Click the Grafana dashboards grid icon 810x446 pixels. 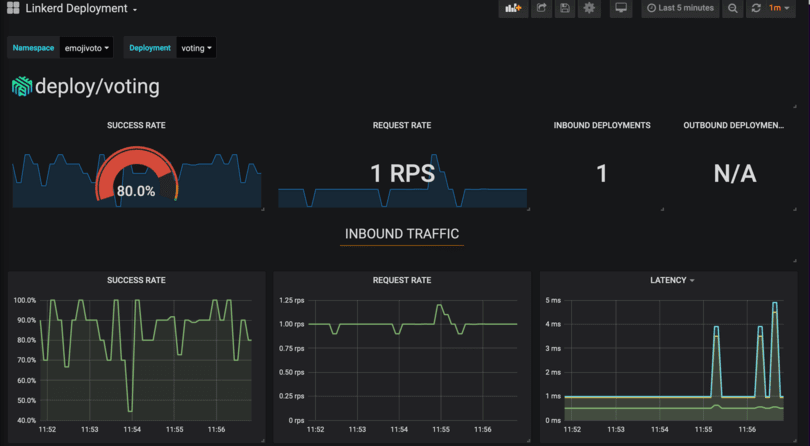[x=13, y=8]
